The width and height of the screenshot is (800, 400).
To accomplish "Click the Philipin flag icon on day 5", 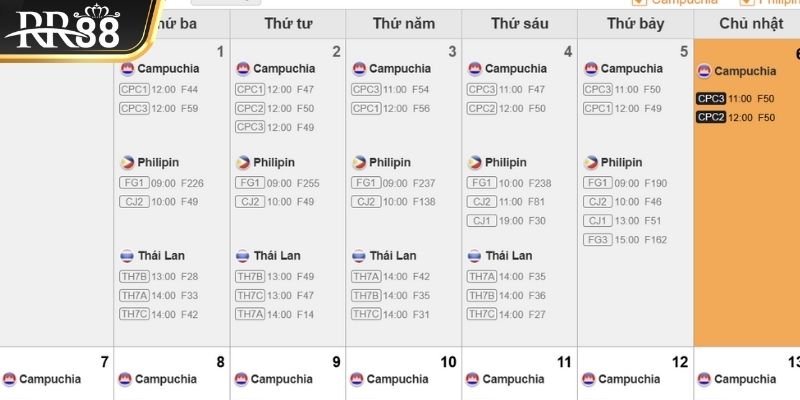I will (x=591, y=163).
